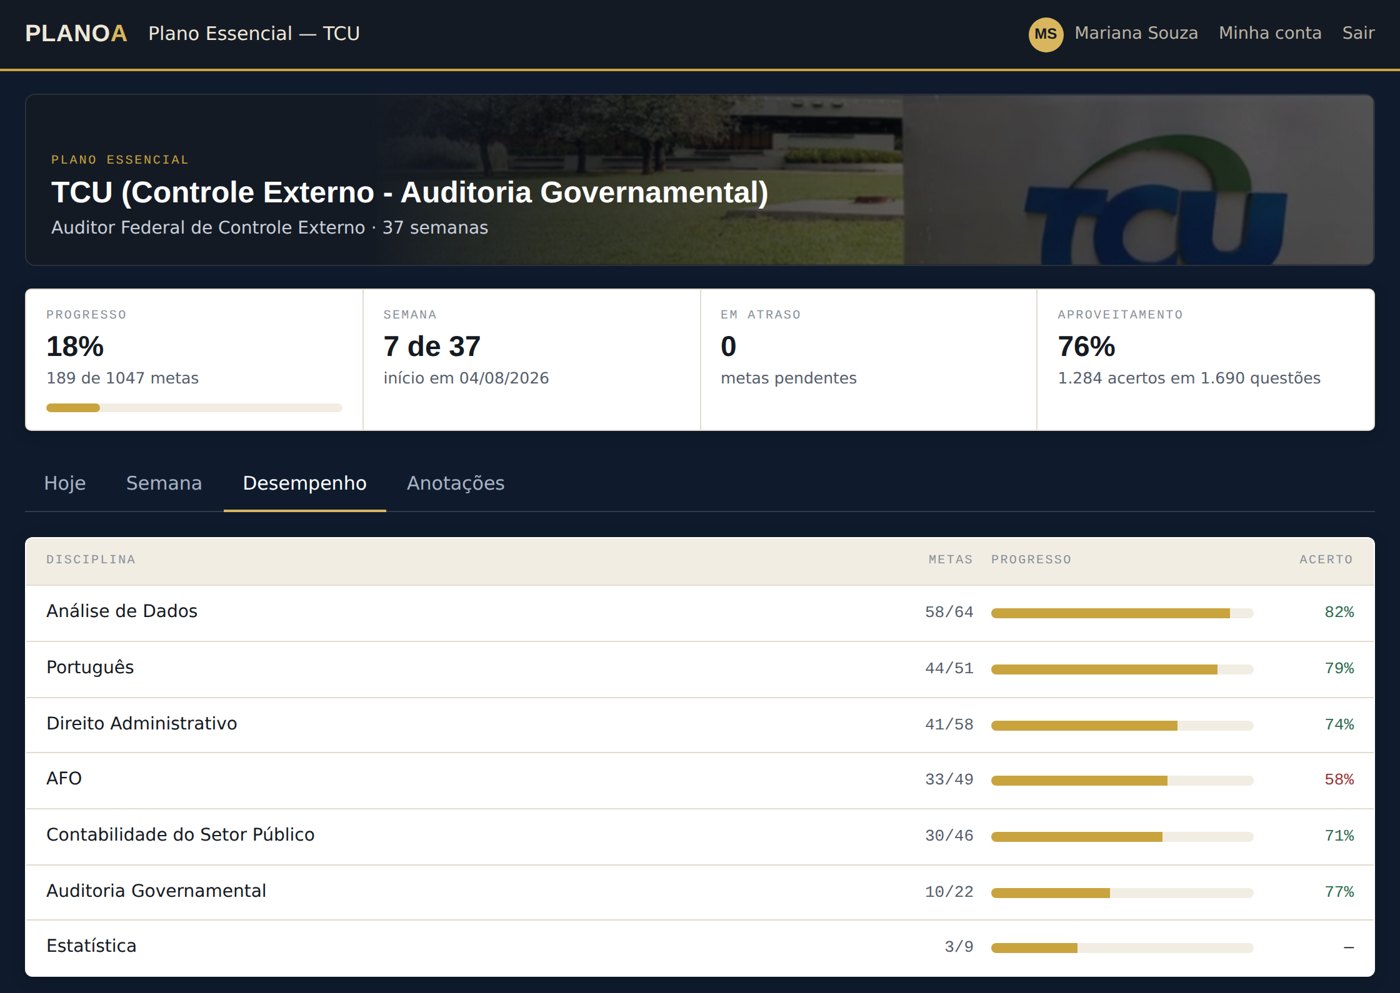Click the 189 de 1047 metas text
Viewport: 1400px width, 993px height.
tap(122, 378)
